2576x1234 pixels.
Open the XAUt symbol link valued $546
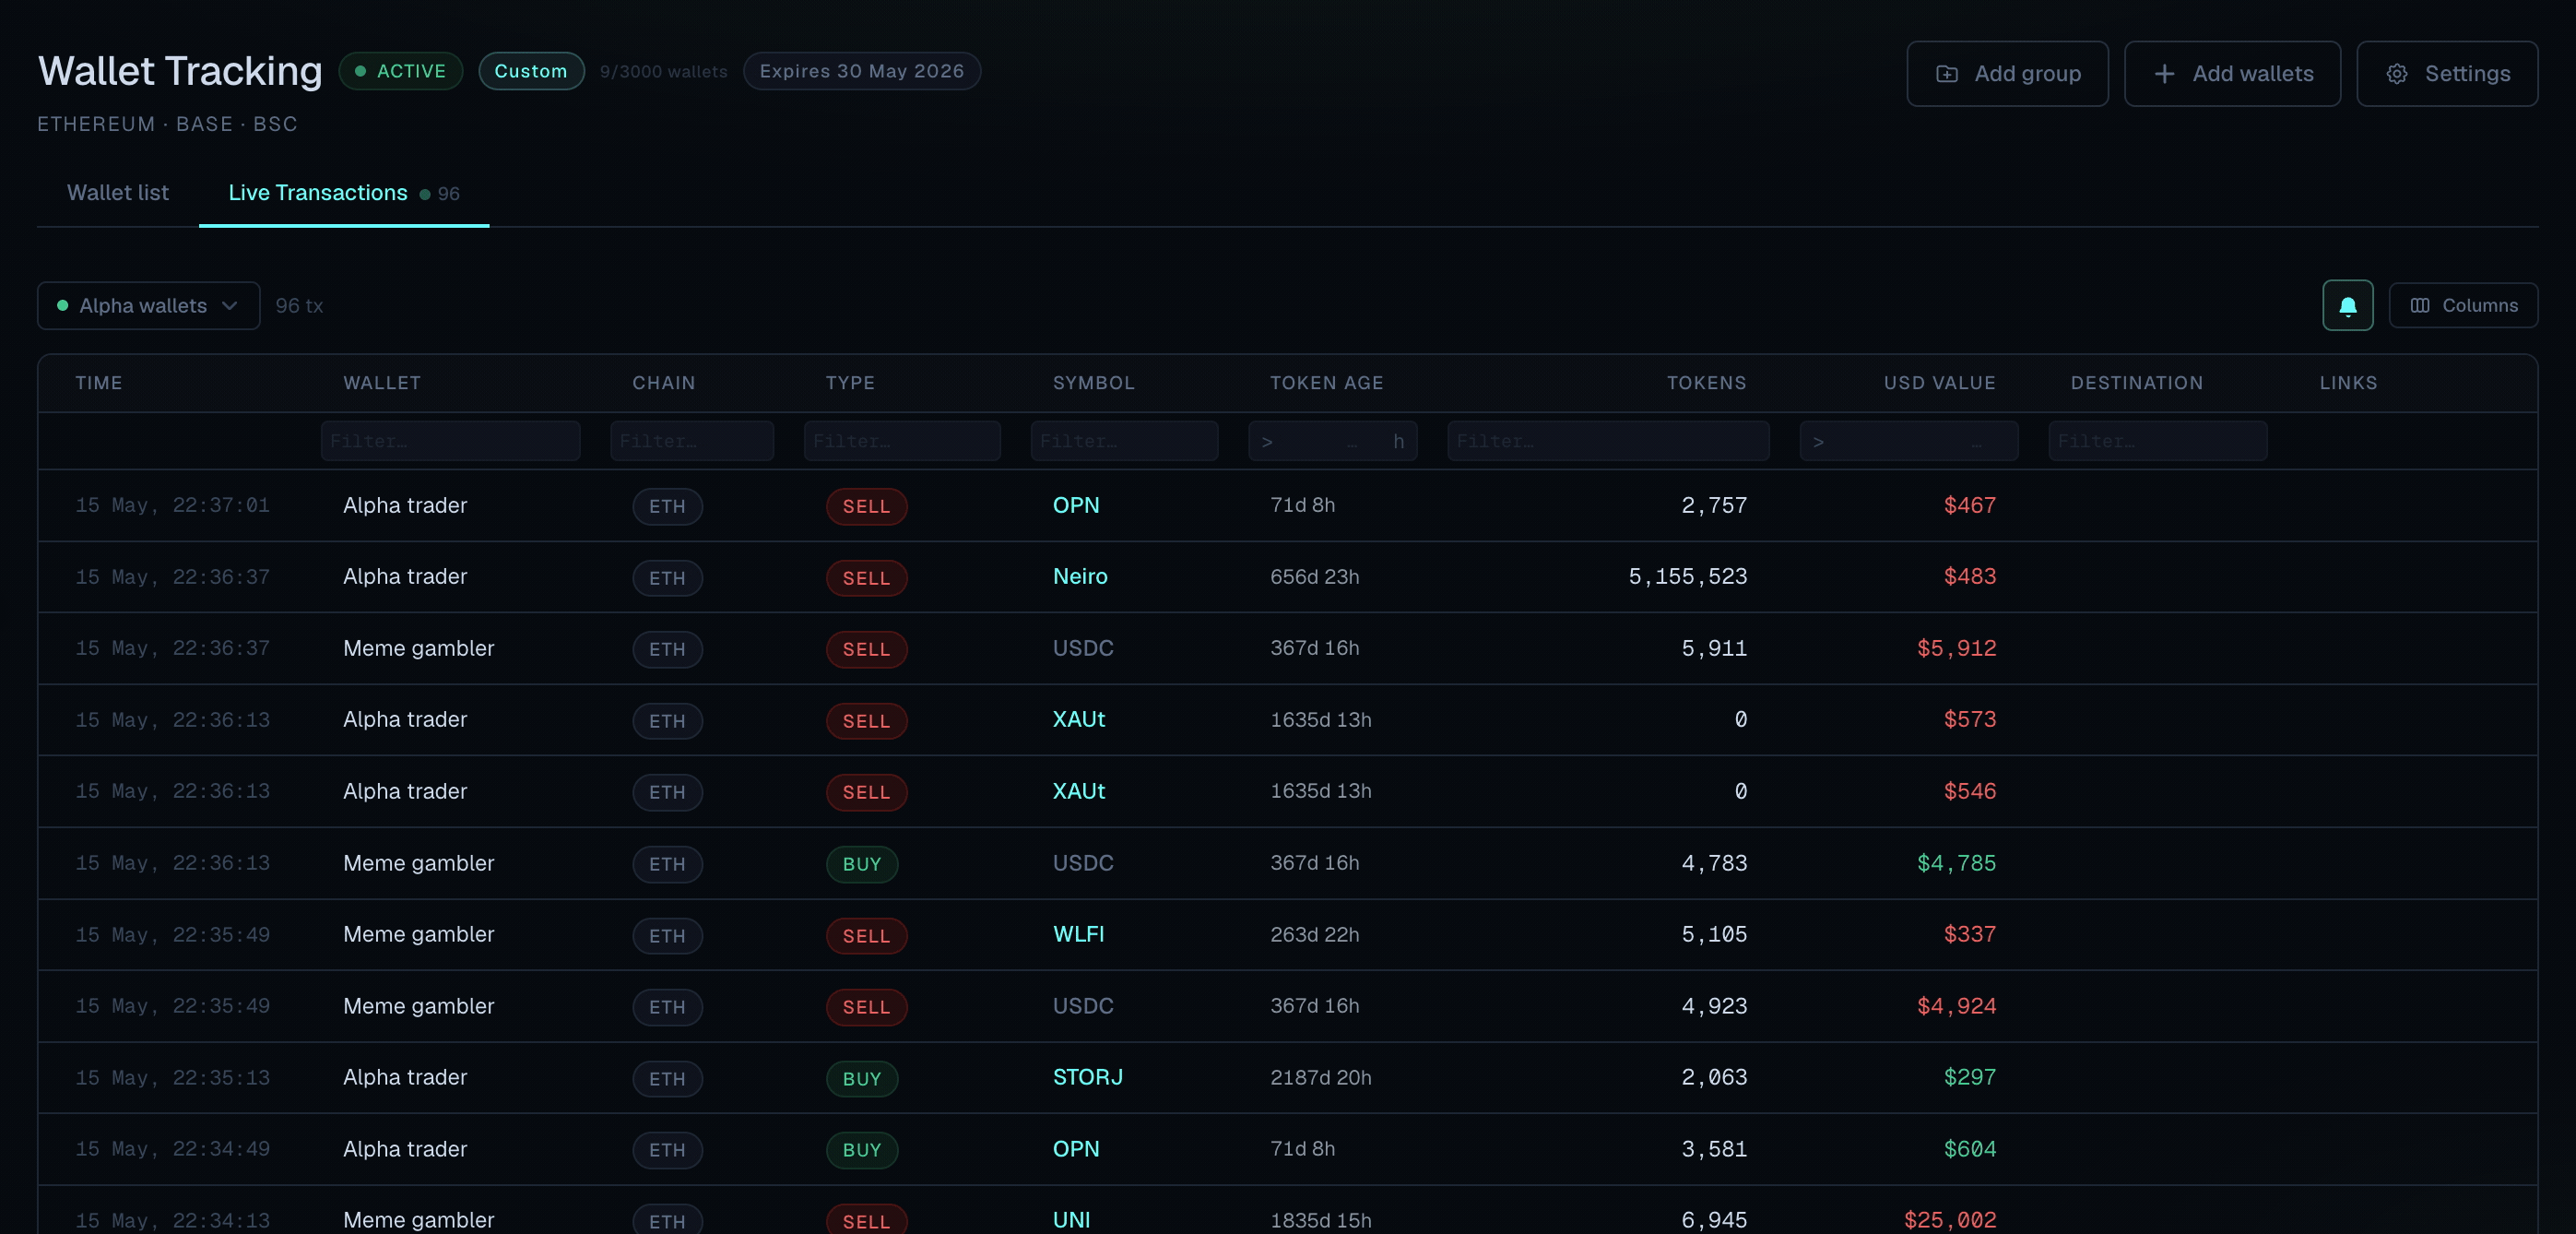click(1078, 791)
